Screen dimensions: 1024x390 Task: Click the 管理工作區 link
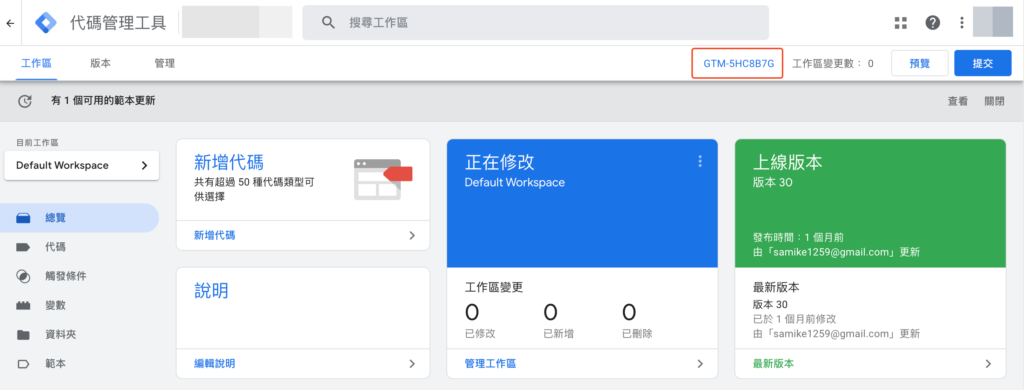click(490, 364)
